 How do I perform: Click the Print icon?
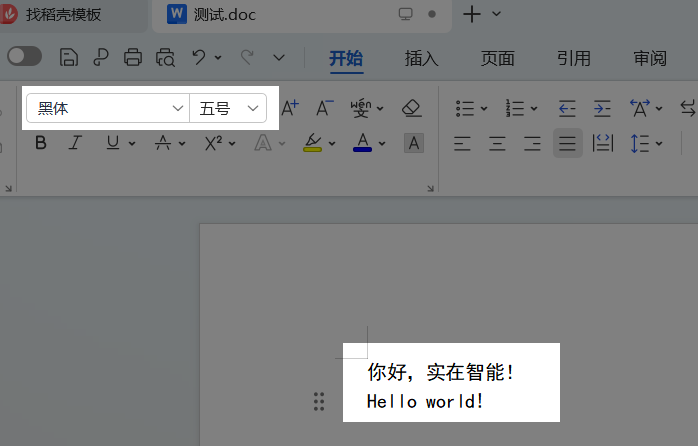click(132, 57)
